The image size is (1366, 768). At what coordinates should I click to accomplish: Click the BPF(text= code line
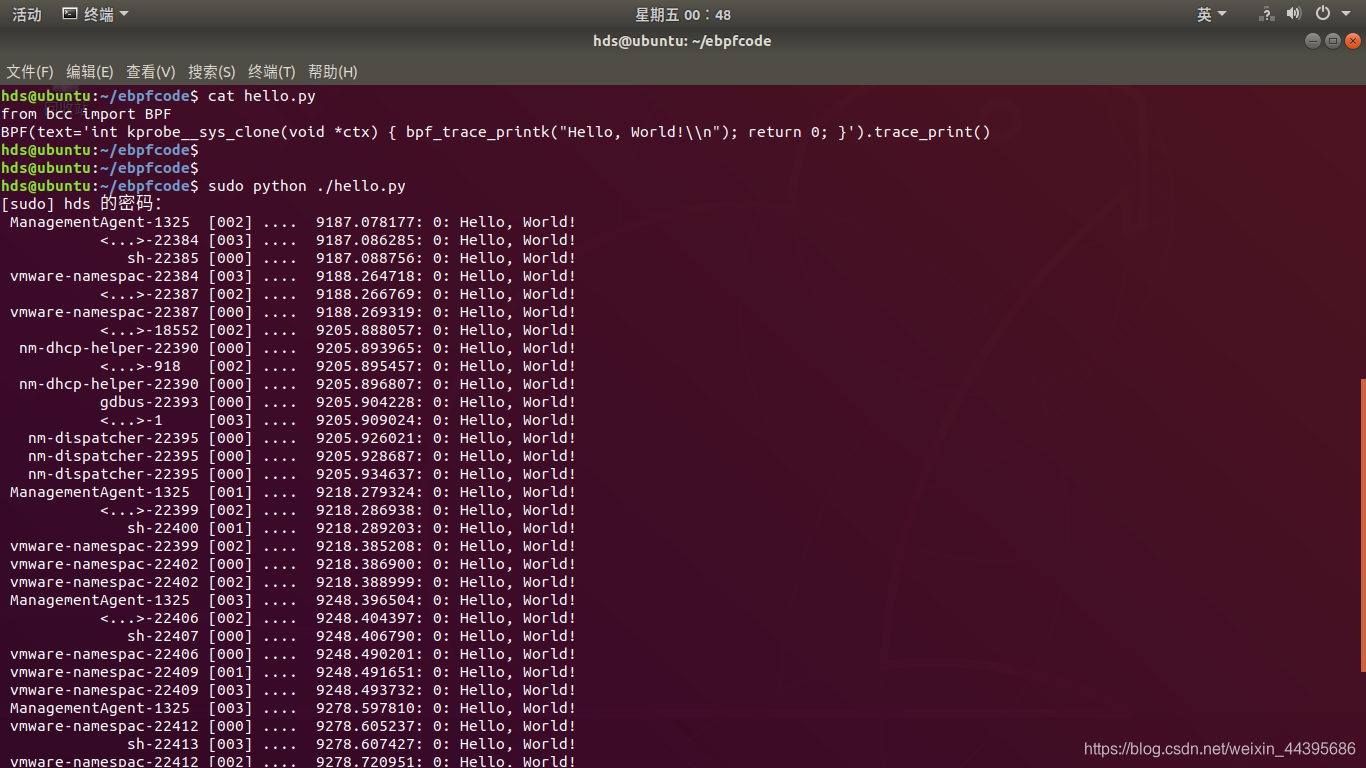coord(495,132)
